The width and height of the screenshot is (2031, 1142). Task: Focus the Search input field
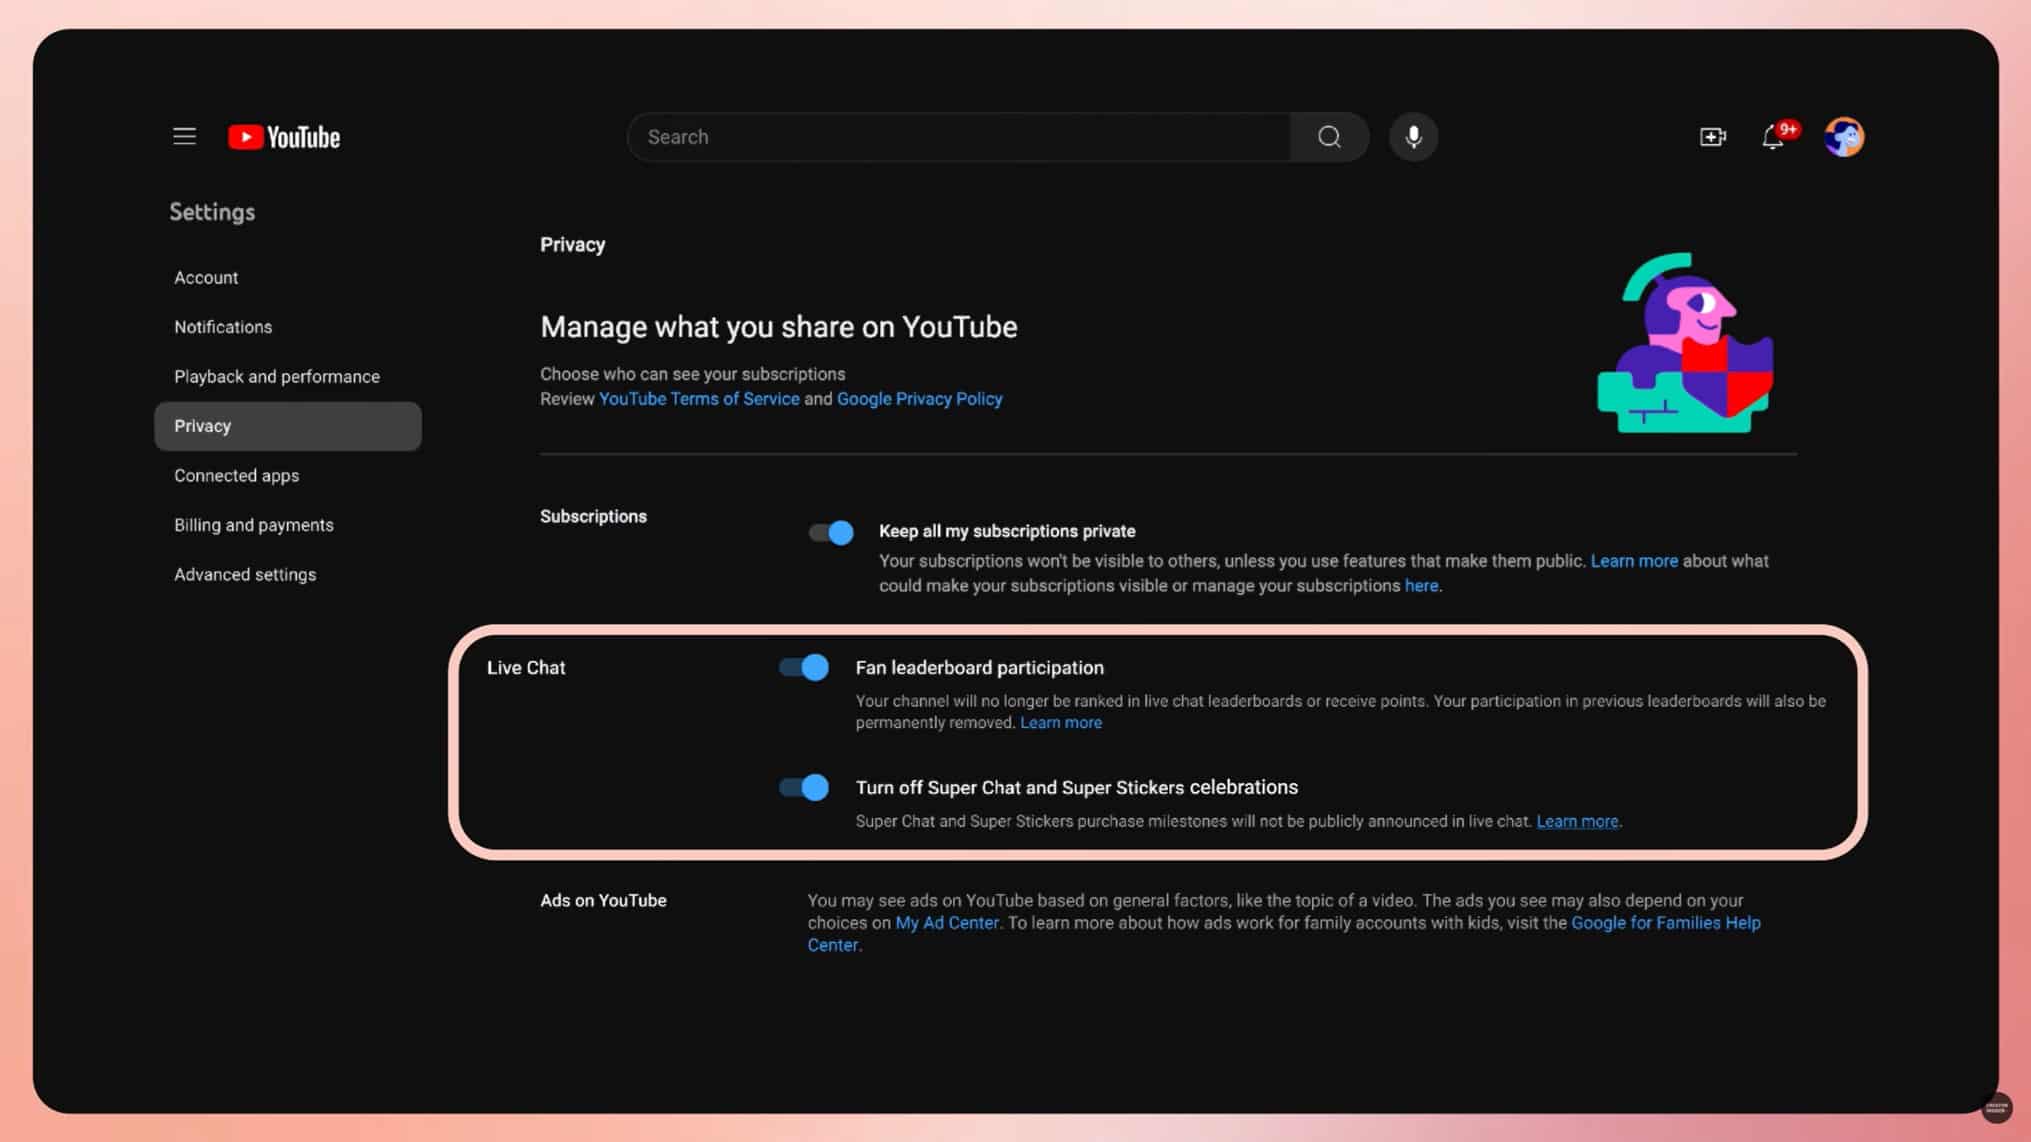(x=959, y=137)
